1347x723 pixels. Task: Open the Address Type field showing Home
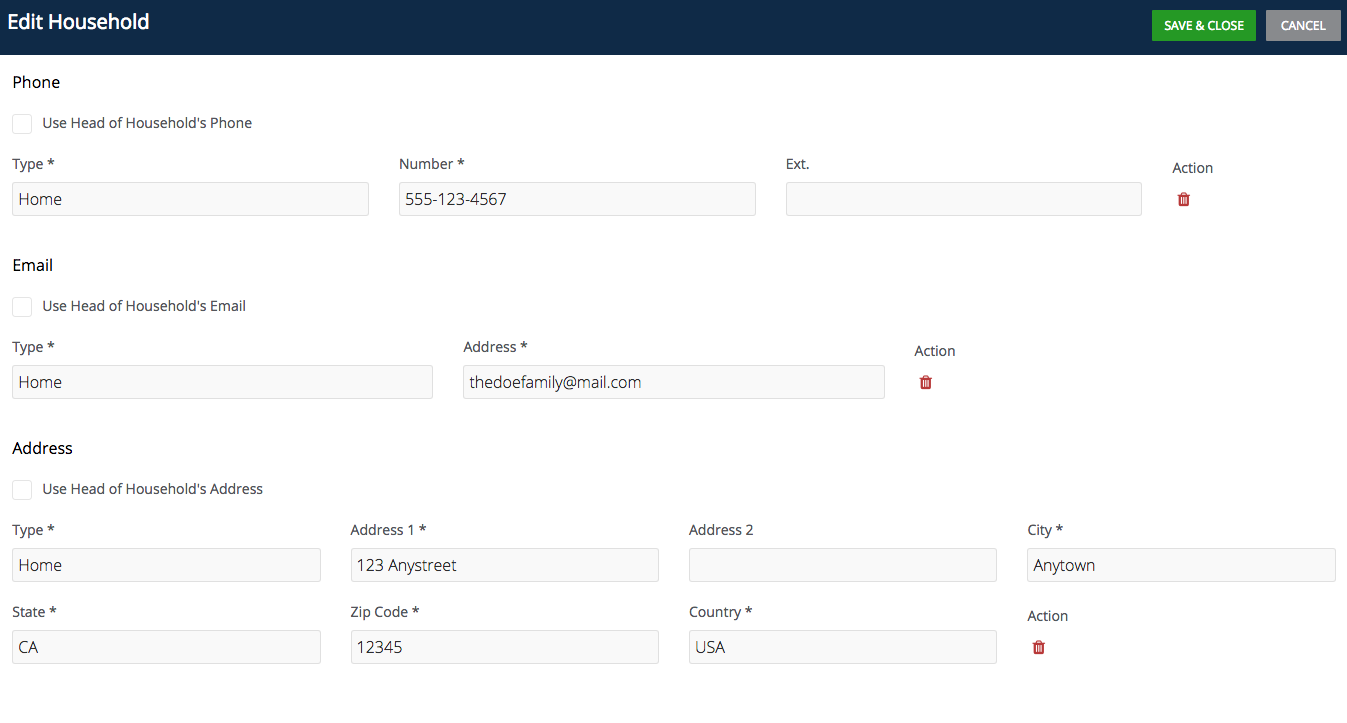tap(166, 565)
